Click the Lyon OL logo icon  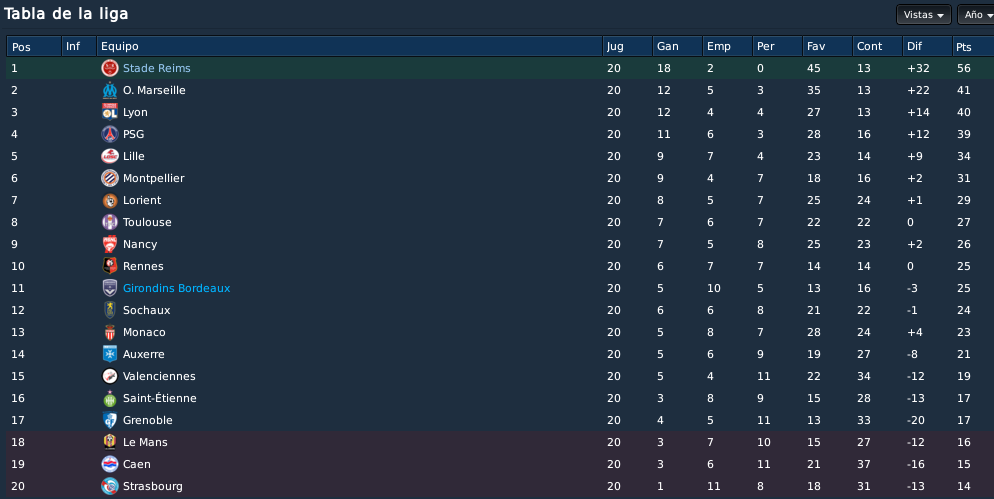[x=110, y=112]
